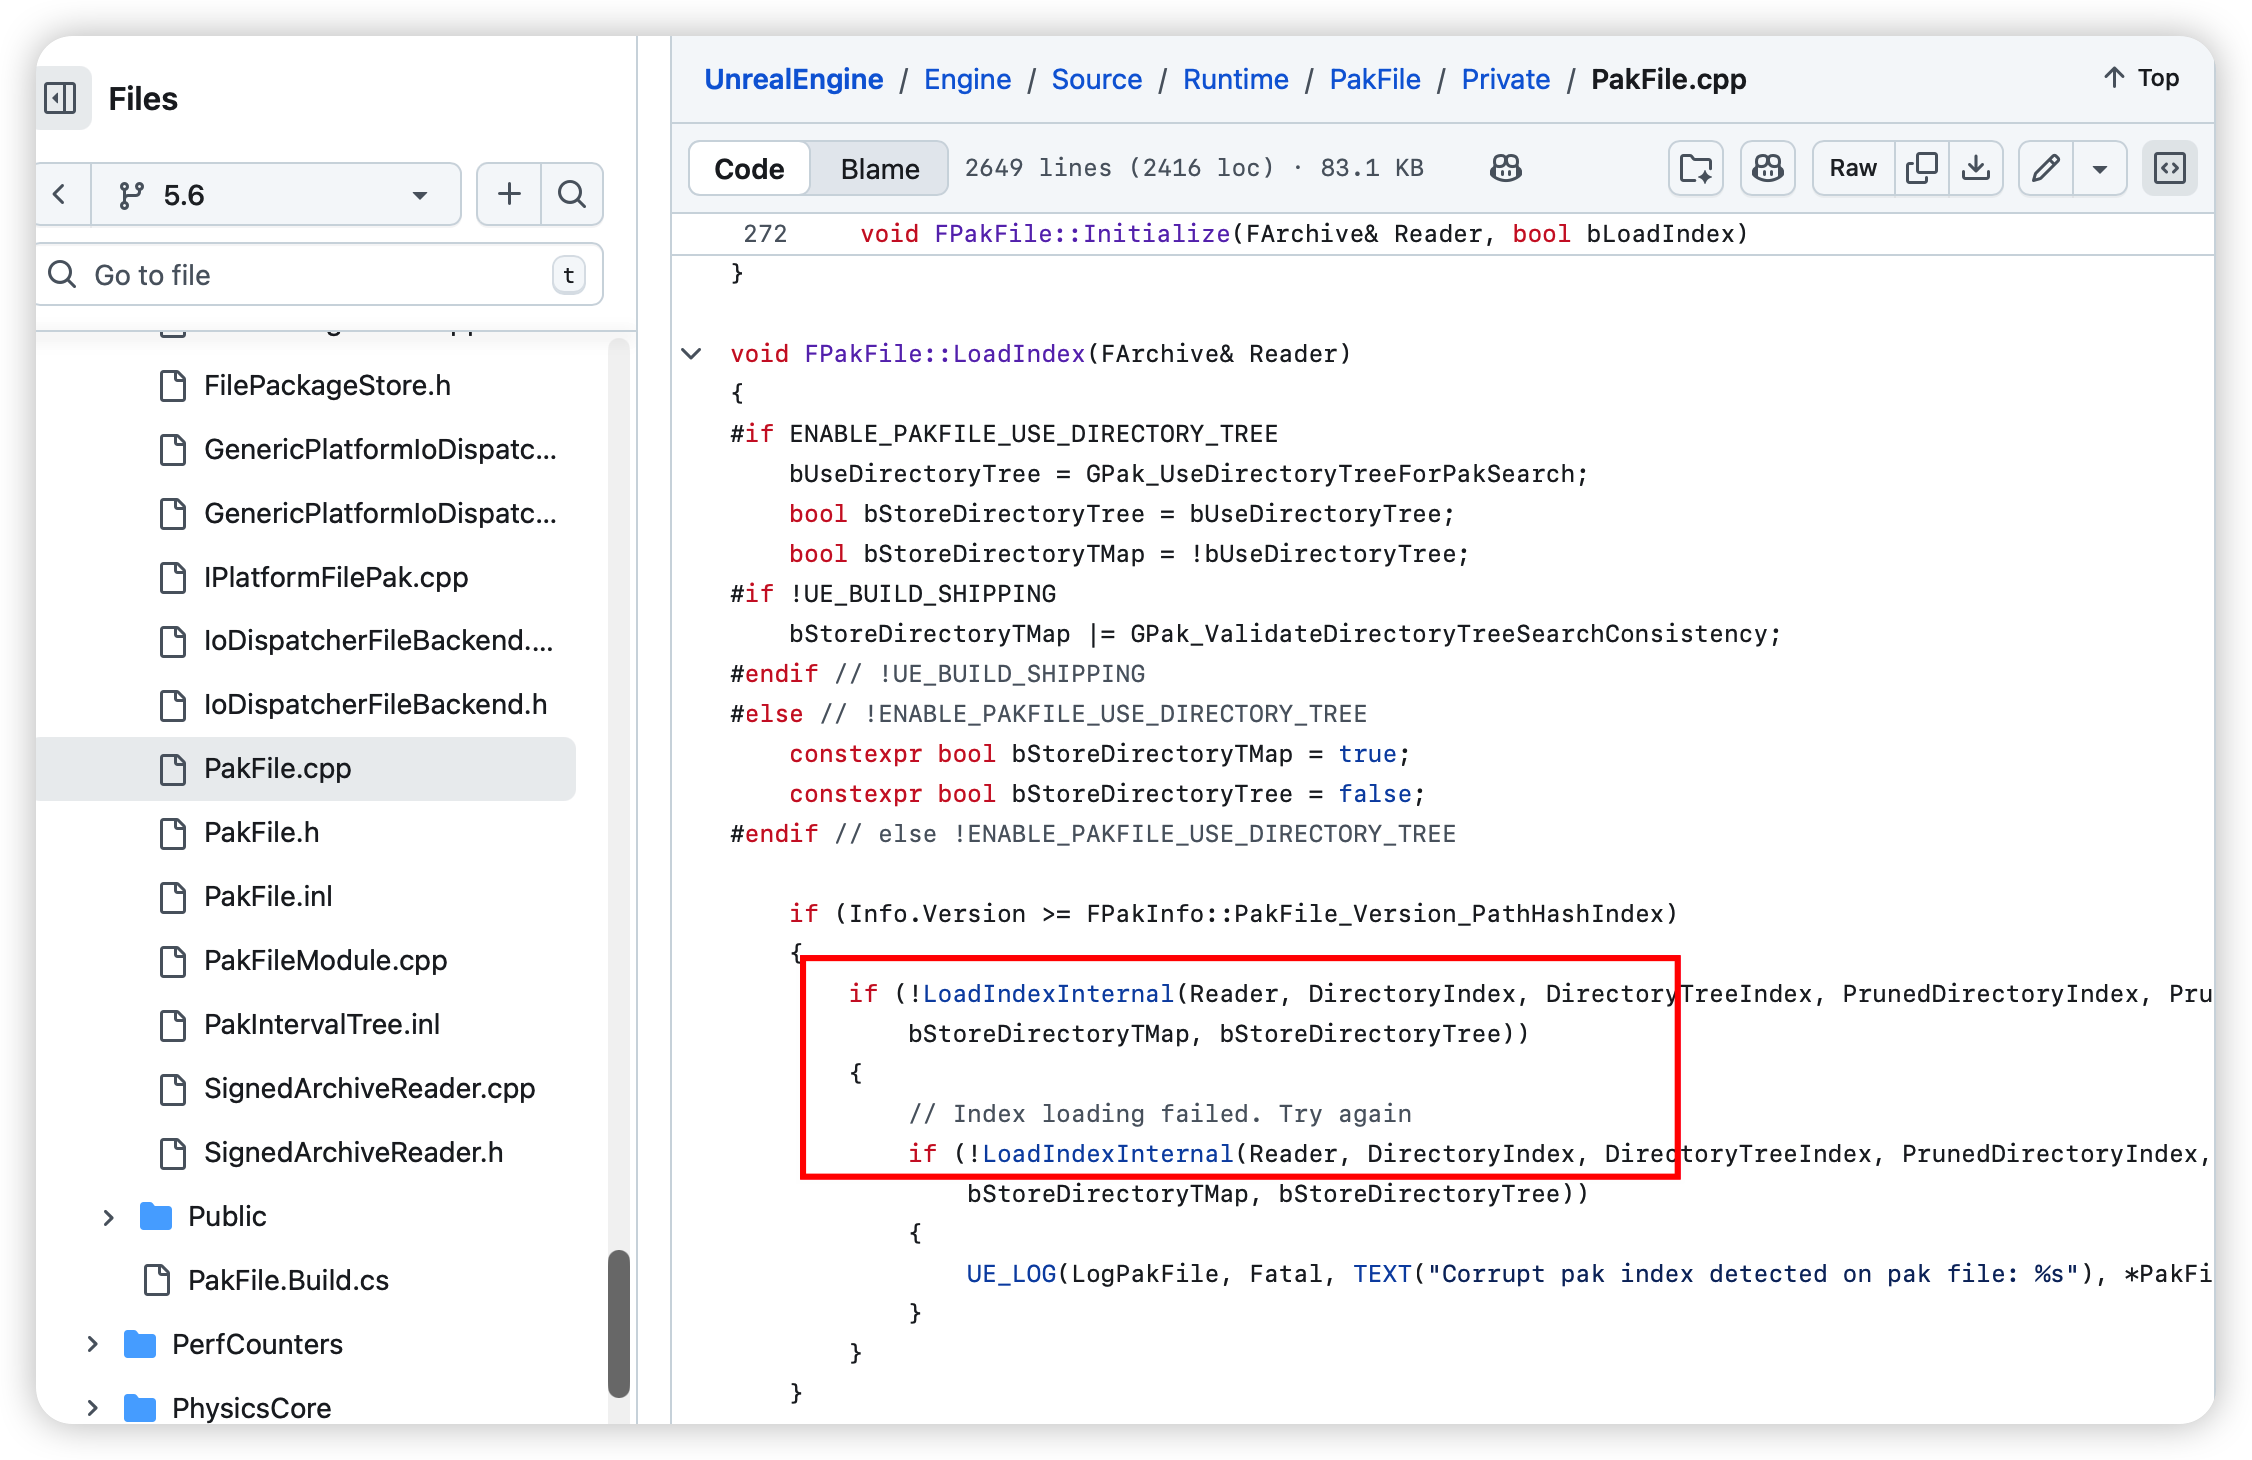The height and width of the screenshot is (1460, 2252).
Task: Download the raw file icon
Action: [x=1975, y=168]
